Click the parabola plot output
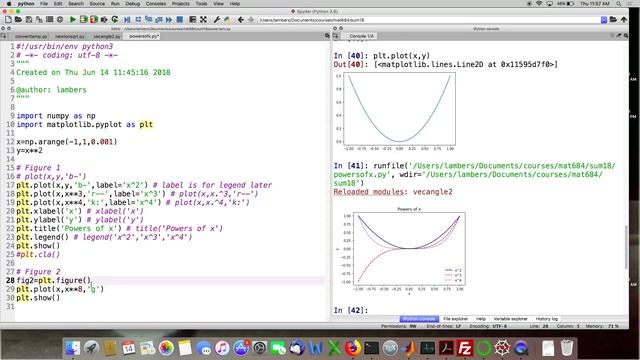The height and width of the screenshot is (360, 640). pyautogui.click(x=395, y=111)
